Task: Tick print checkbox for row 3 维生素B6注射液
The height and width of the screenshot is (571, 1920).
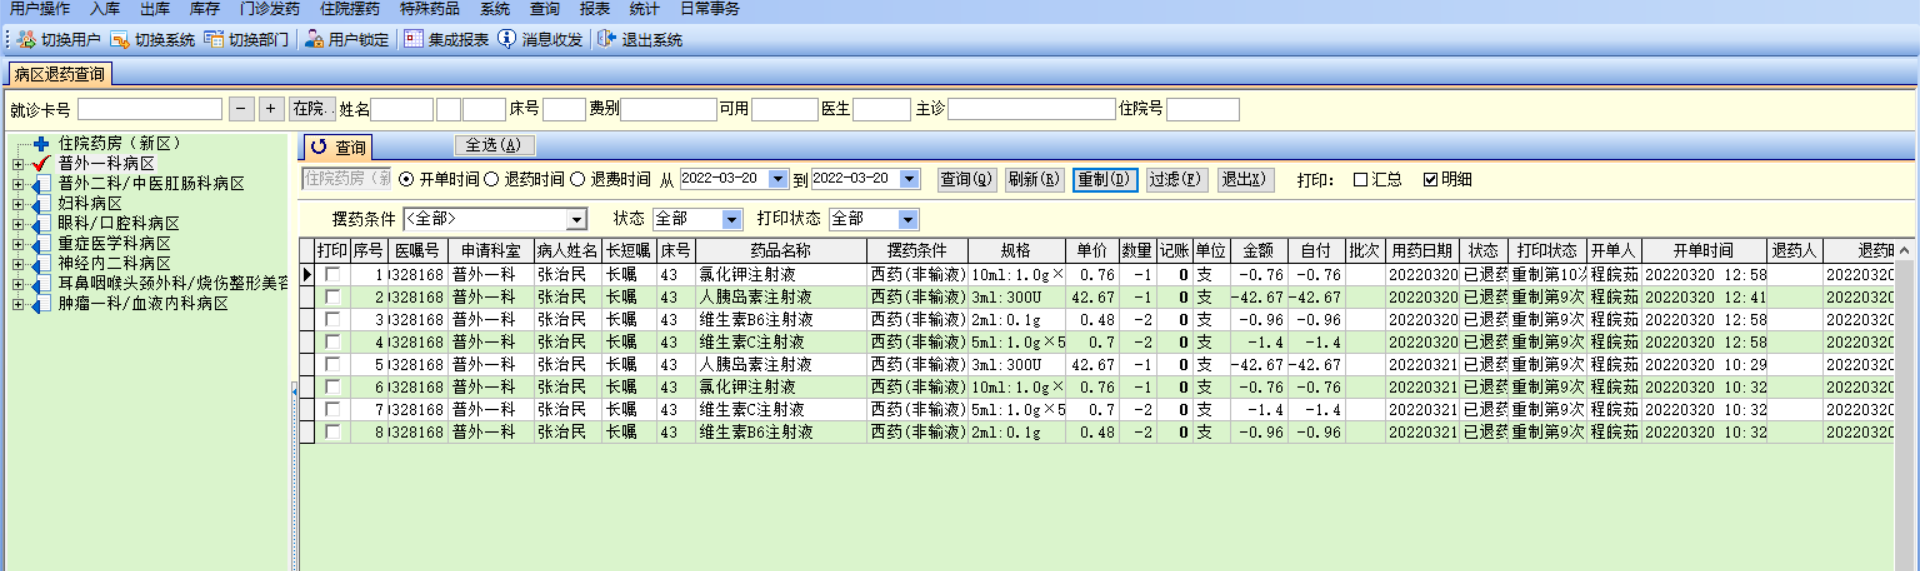Action: pyautogui.click(x=332, y=319)
